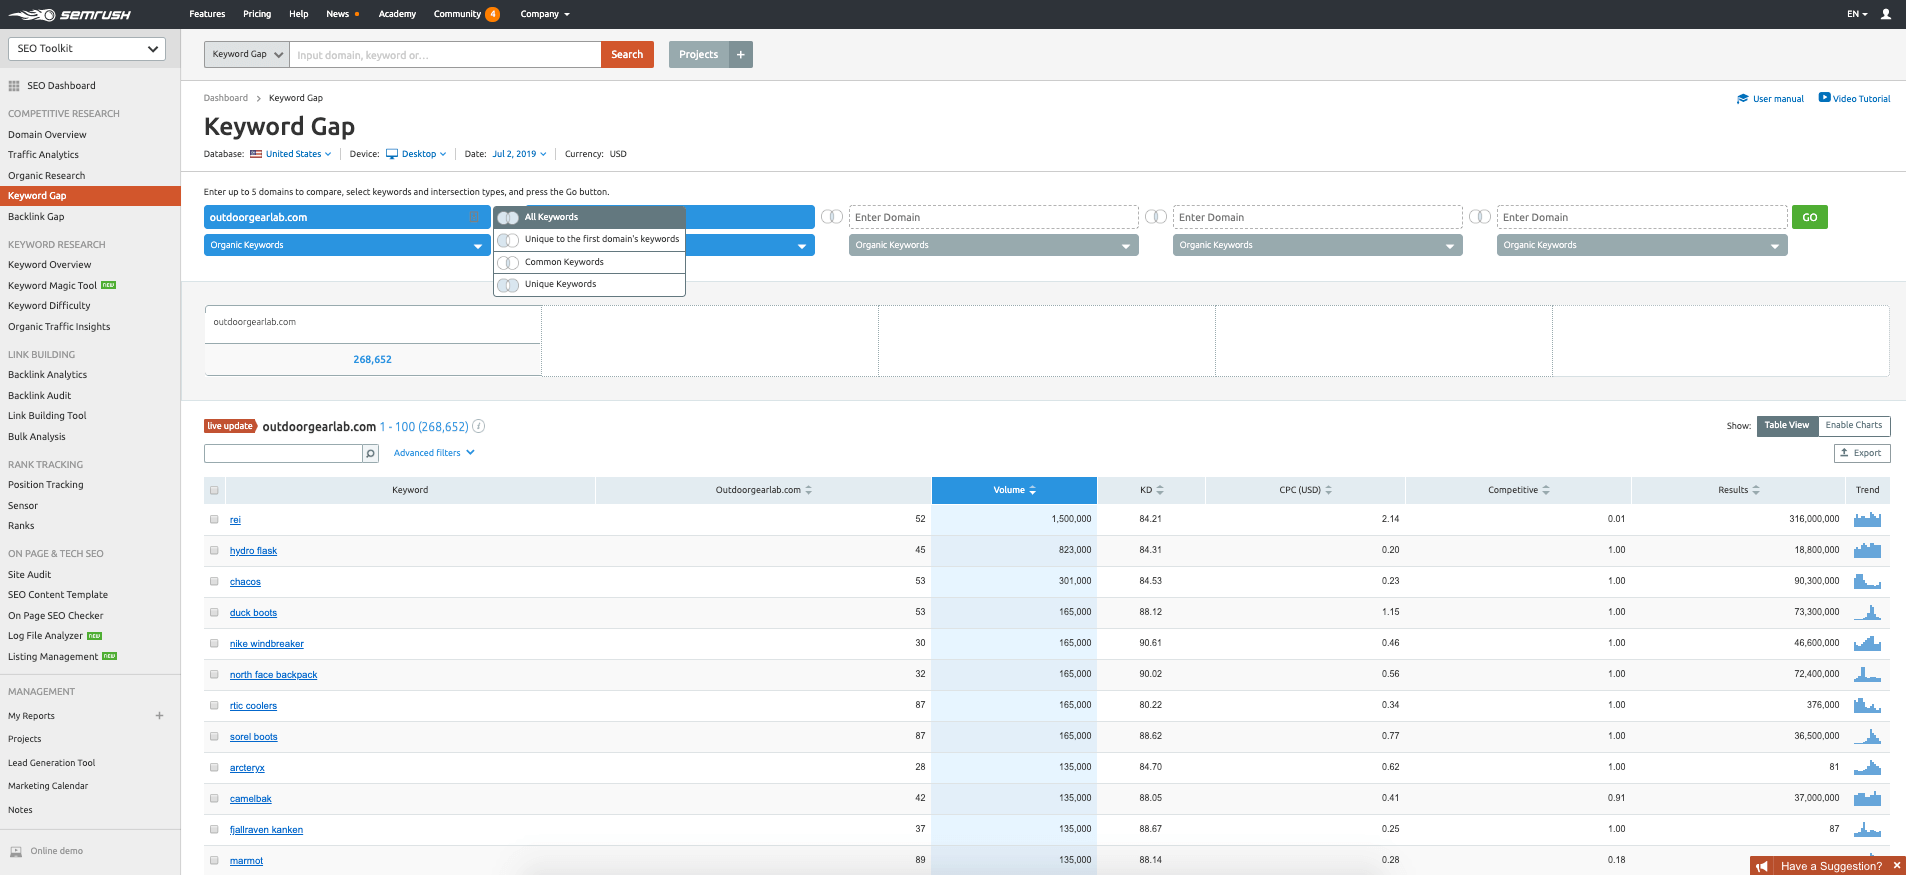Viewport: 1906px width, 875px height.
Task: Click the Online demo icon
Action: [x=16, y=852]
